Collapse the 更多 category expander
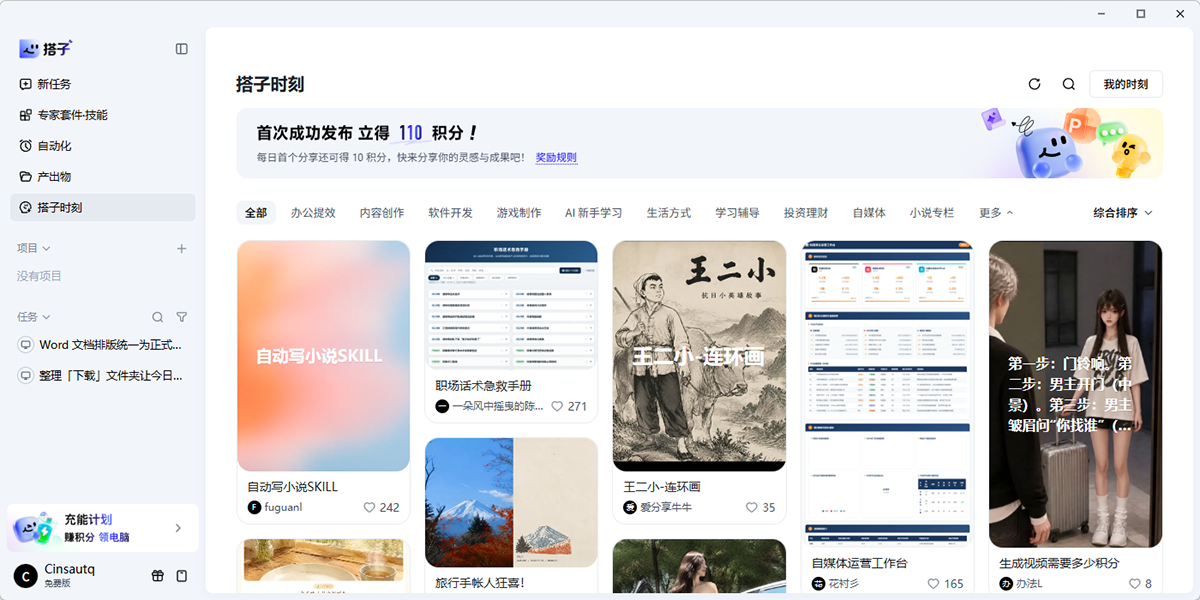 996,213
